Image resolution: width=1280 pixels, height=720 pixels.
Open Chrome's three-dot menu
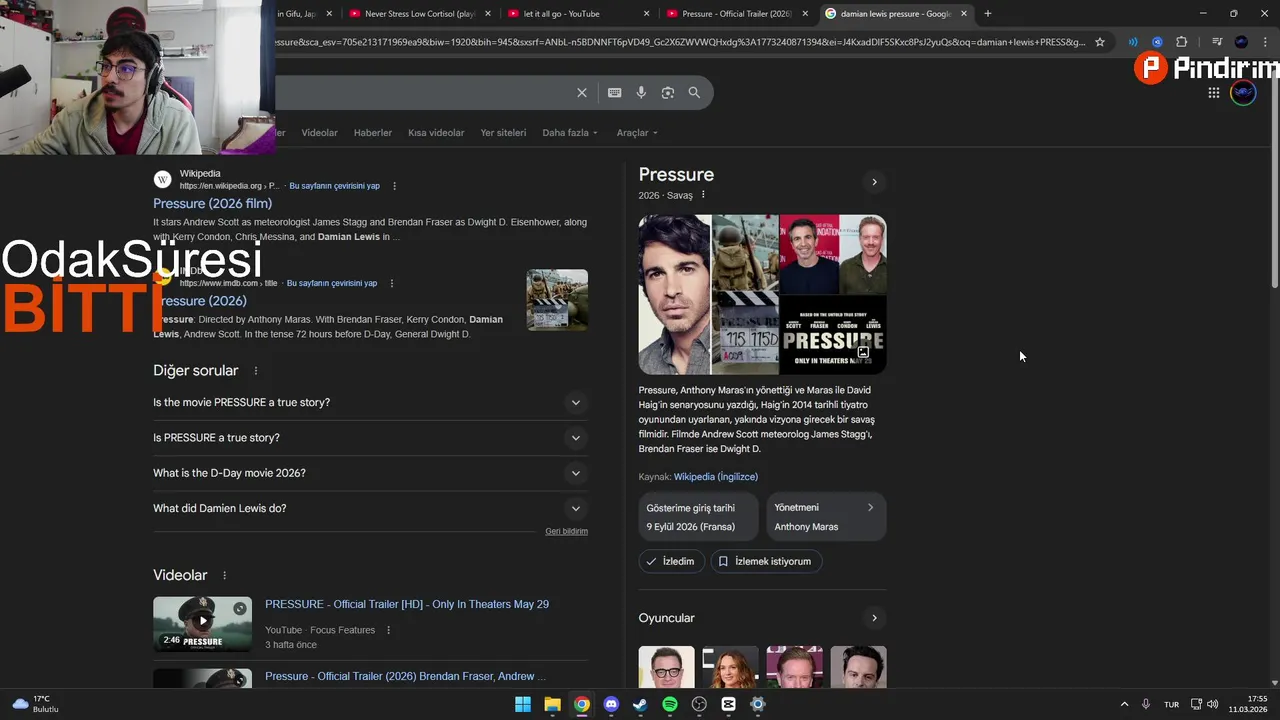tap(1265, 42)
